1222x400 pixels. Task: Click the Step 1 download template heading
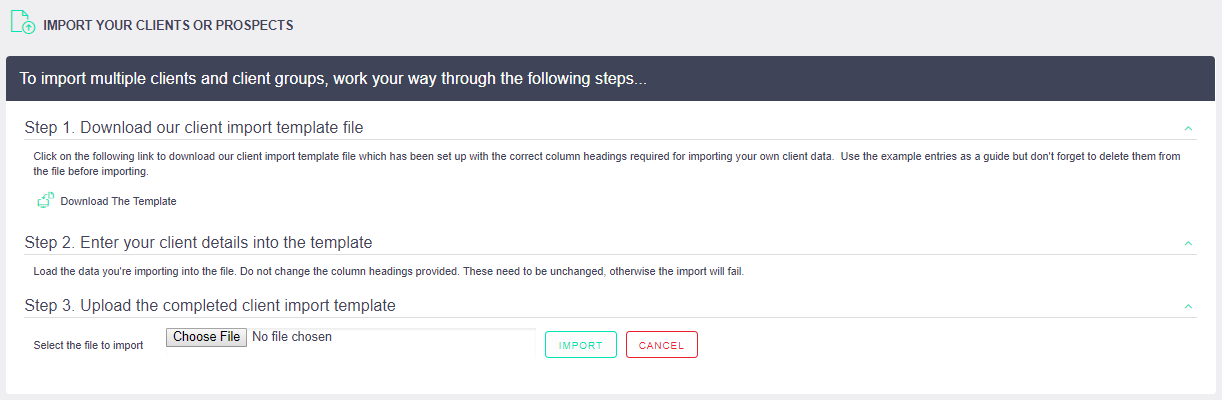pos(194,128)
